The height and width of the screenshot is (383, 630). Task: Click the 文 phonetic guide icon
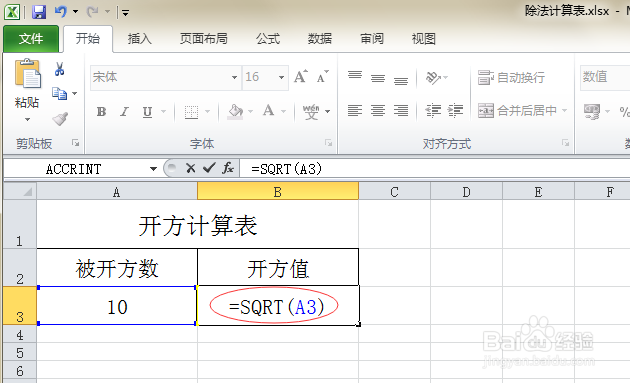coord(311,112)
